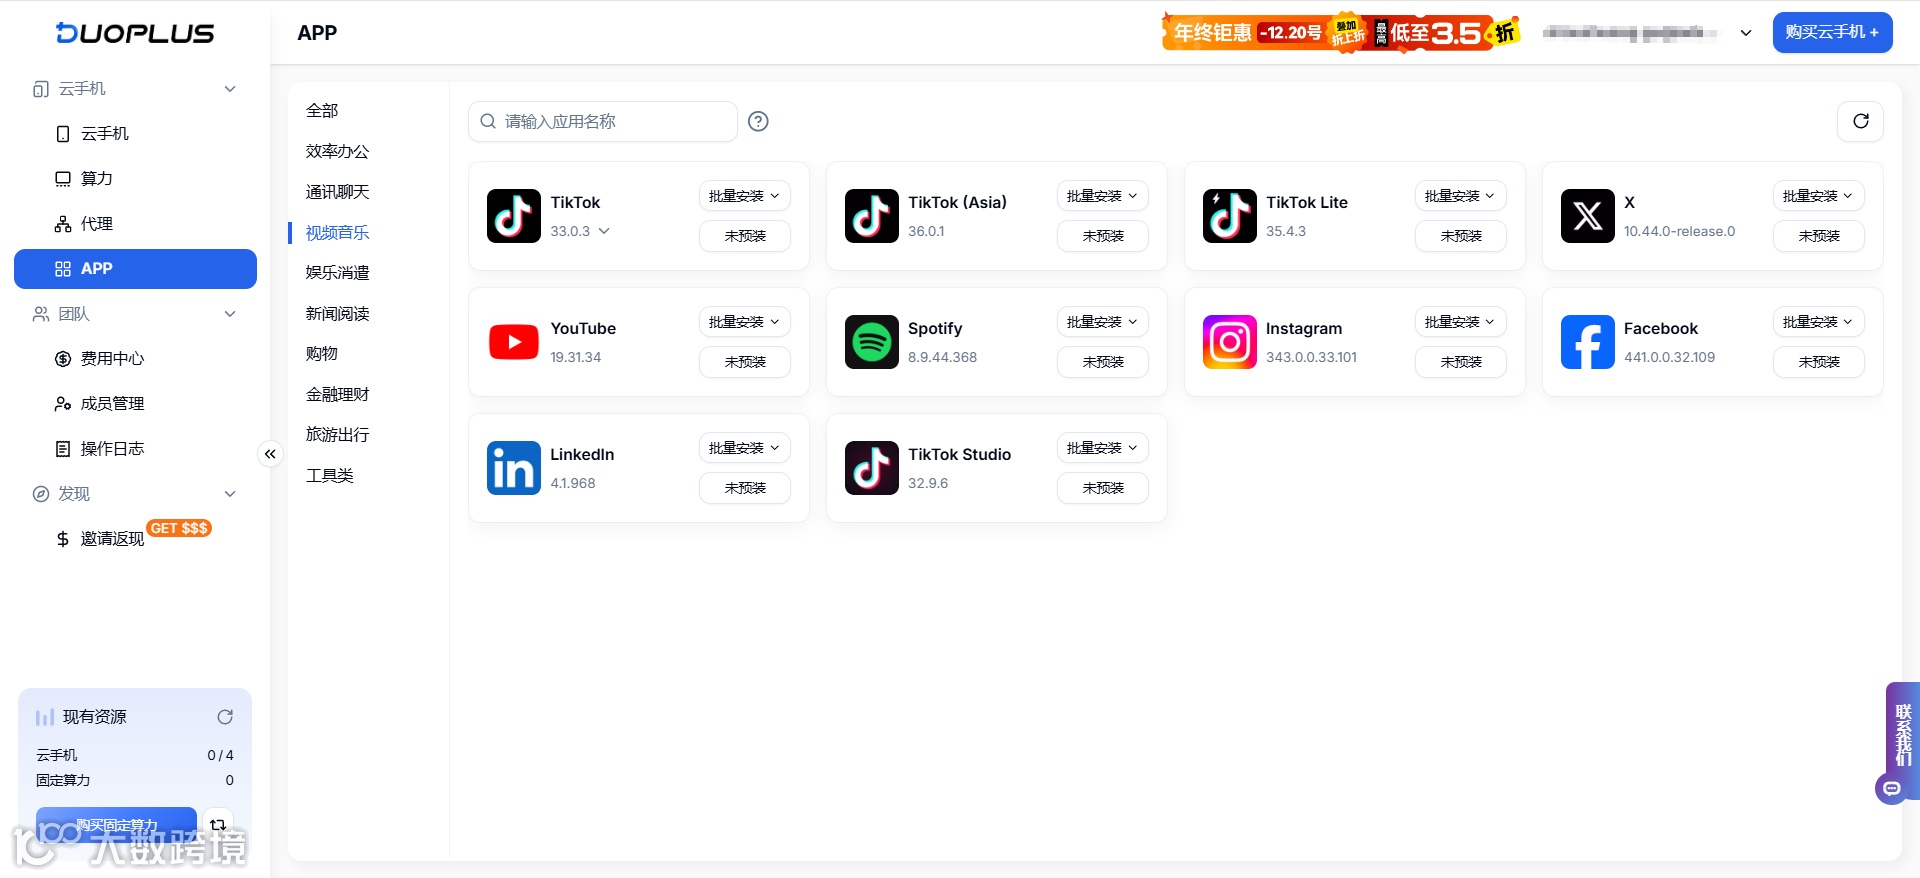This screenshot has width=1920, height=878.
Task: Select the 全部 category
Action: 322,111
